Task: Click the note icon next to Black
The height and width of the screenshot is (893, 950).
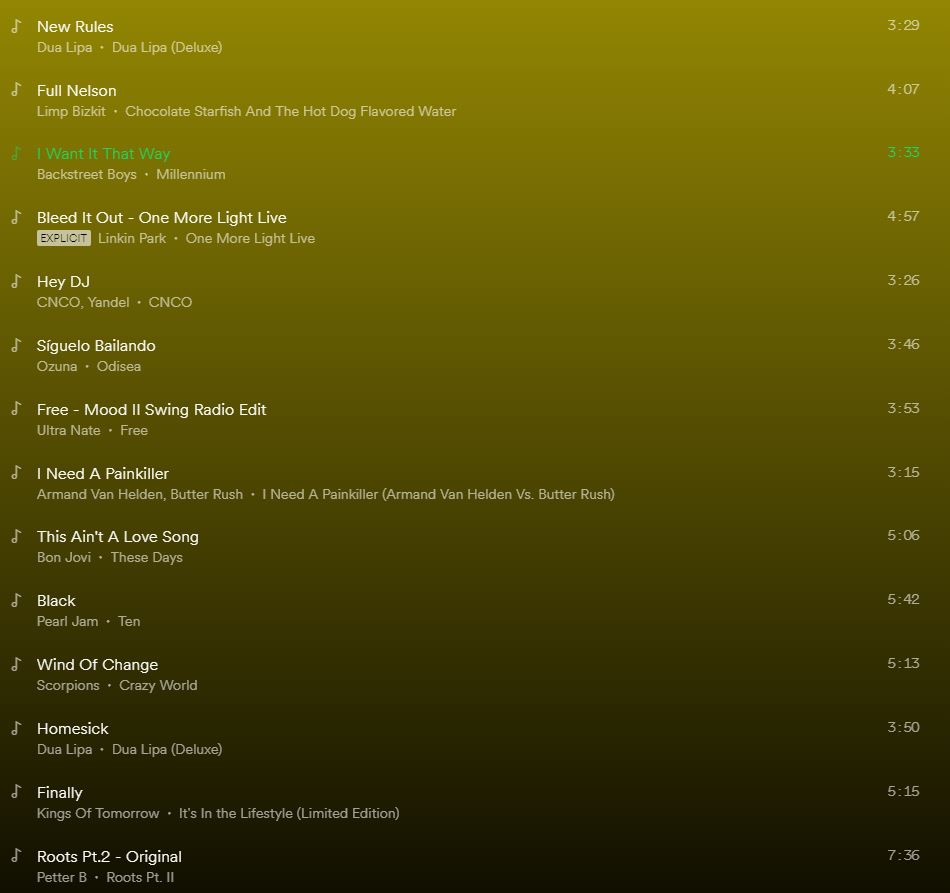Action: click(16, 600)
